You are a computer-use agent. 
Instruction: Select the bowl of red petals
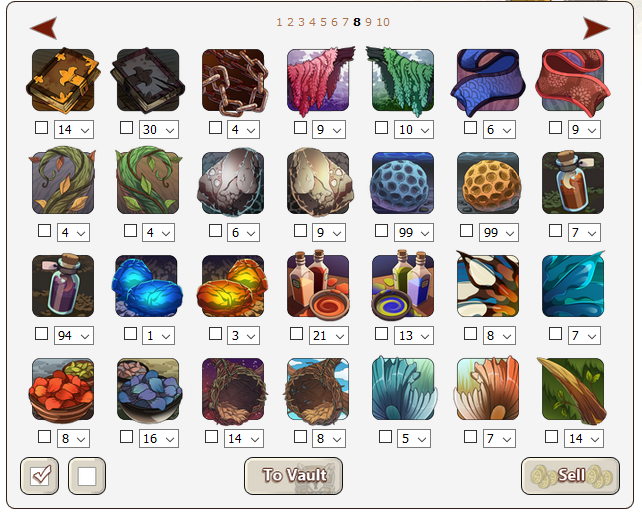62,390
